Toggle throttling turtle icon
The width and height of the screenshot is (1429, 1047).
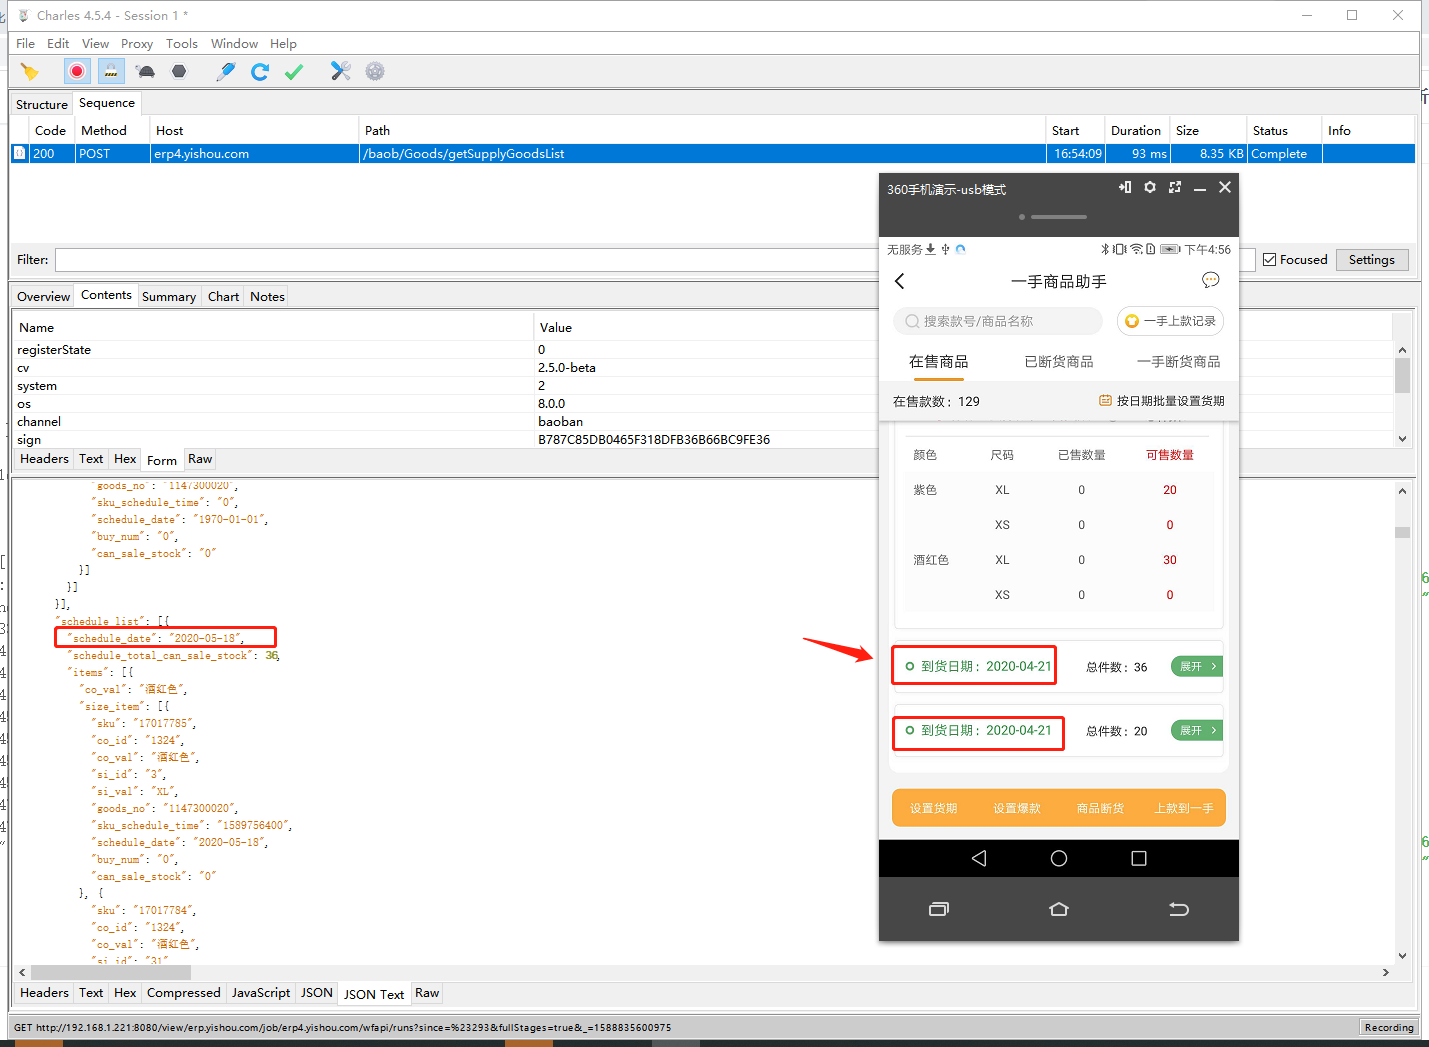(x=146, y=71)
